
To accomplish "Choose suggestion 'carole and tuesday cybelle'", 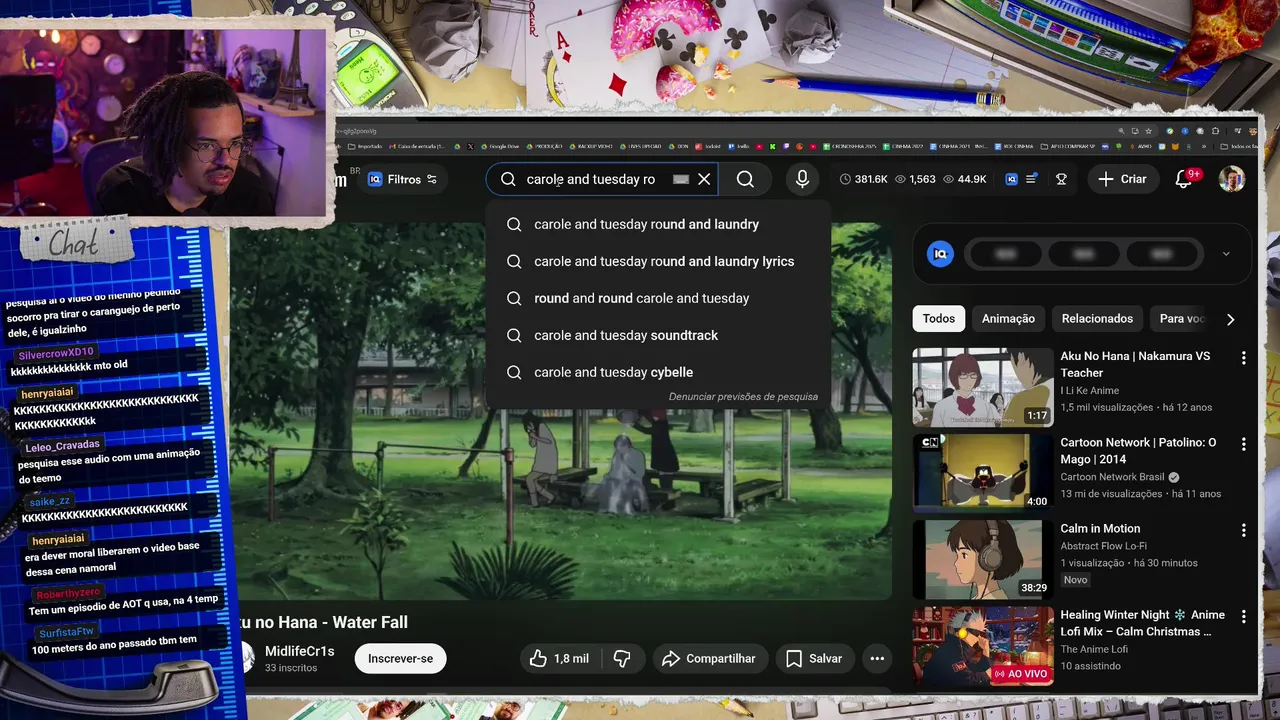I will (x=659, y=372).
